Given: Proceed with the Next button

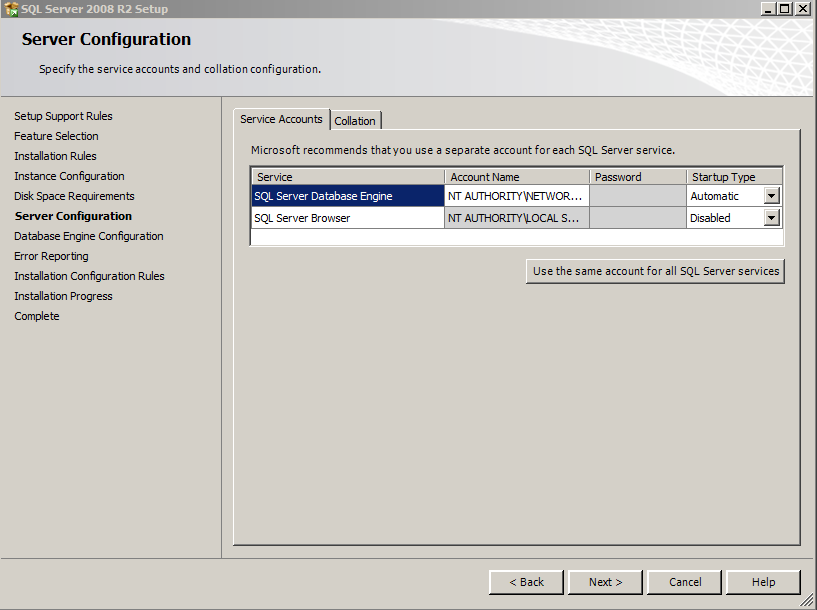Looking at the screenshot, I should click(605, 582).
